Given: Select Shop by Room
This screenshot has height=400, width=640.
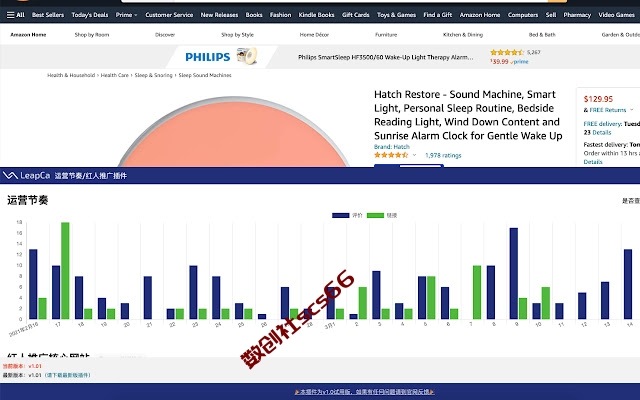Looking at the screenshot, I should [92, 35].
